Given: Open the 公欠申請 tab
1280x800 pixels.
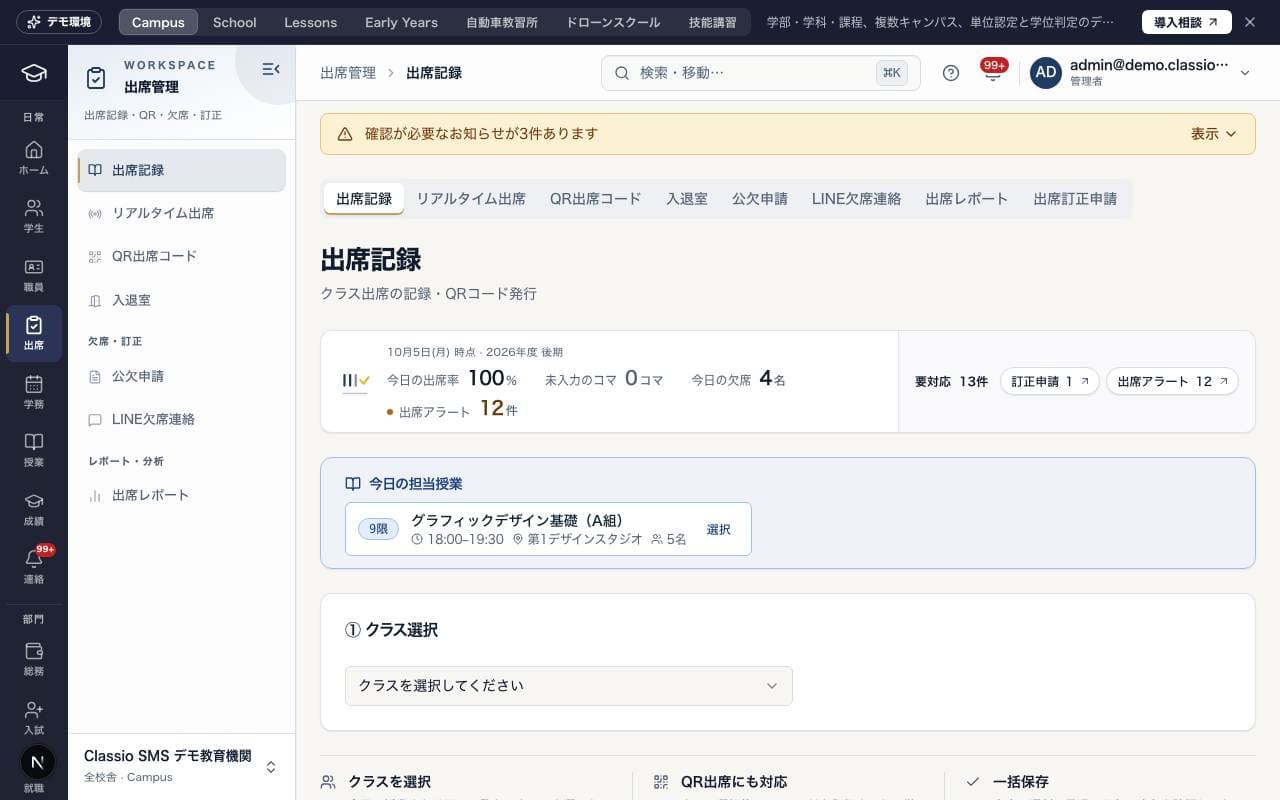Looking at the screenshot, I should 760,199.
